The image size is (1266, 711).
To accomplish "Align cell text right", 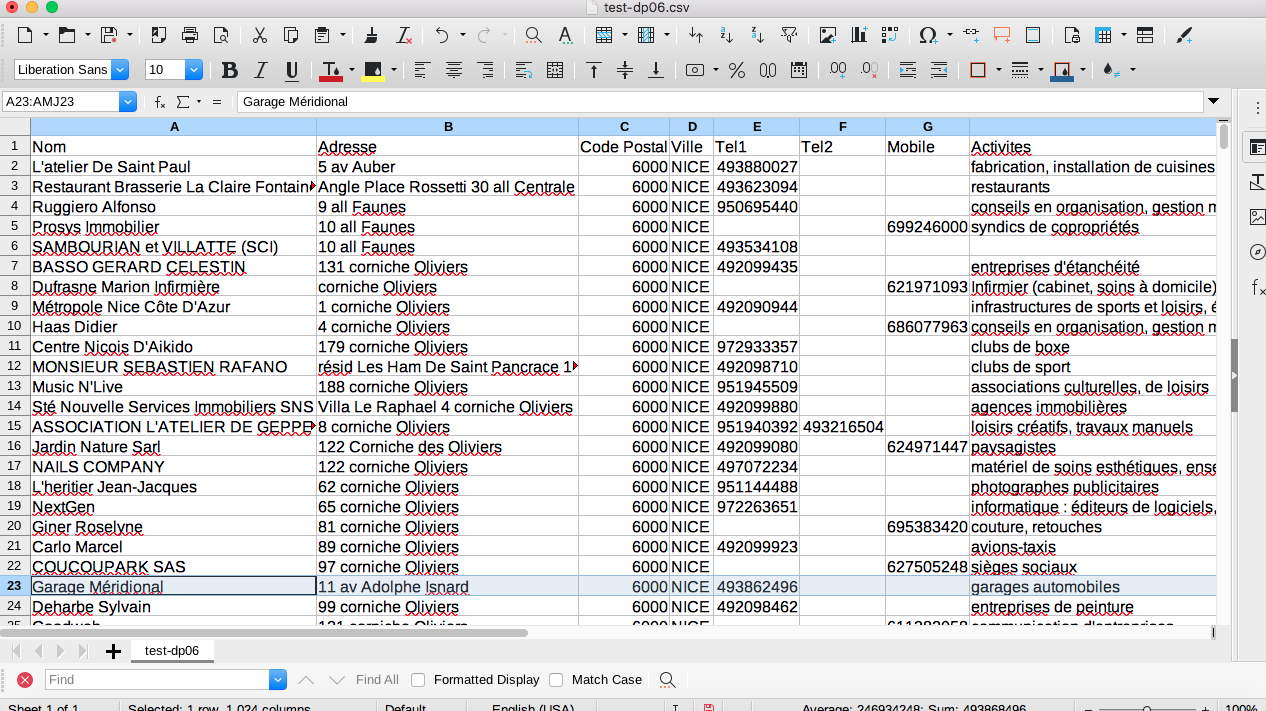I will 485,70.
